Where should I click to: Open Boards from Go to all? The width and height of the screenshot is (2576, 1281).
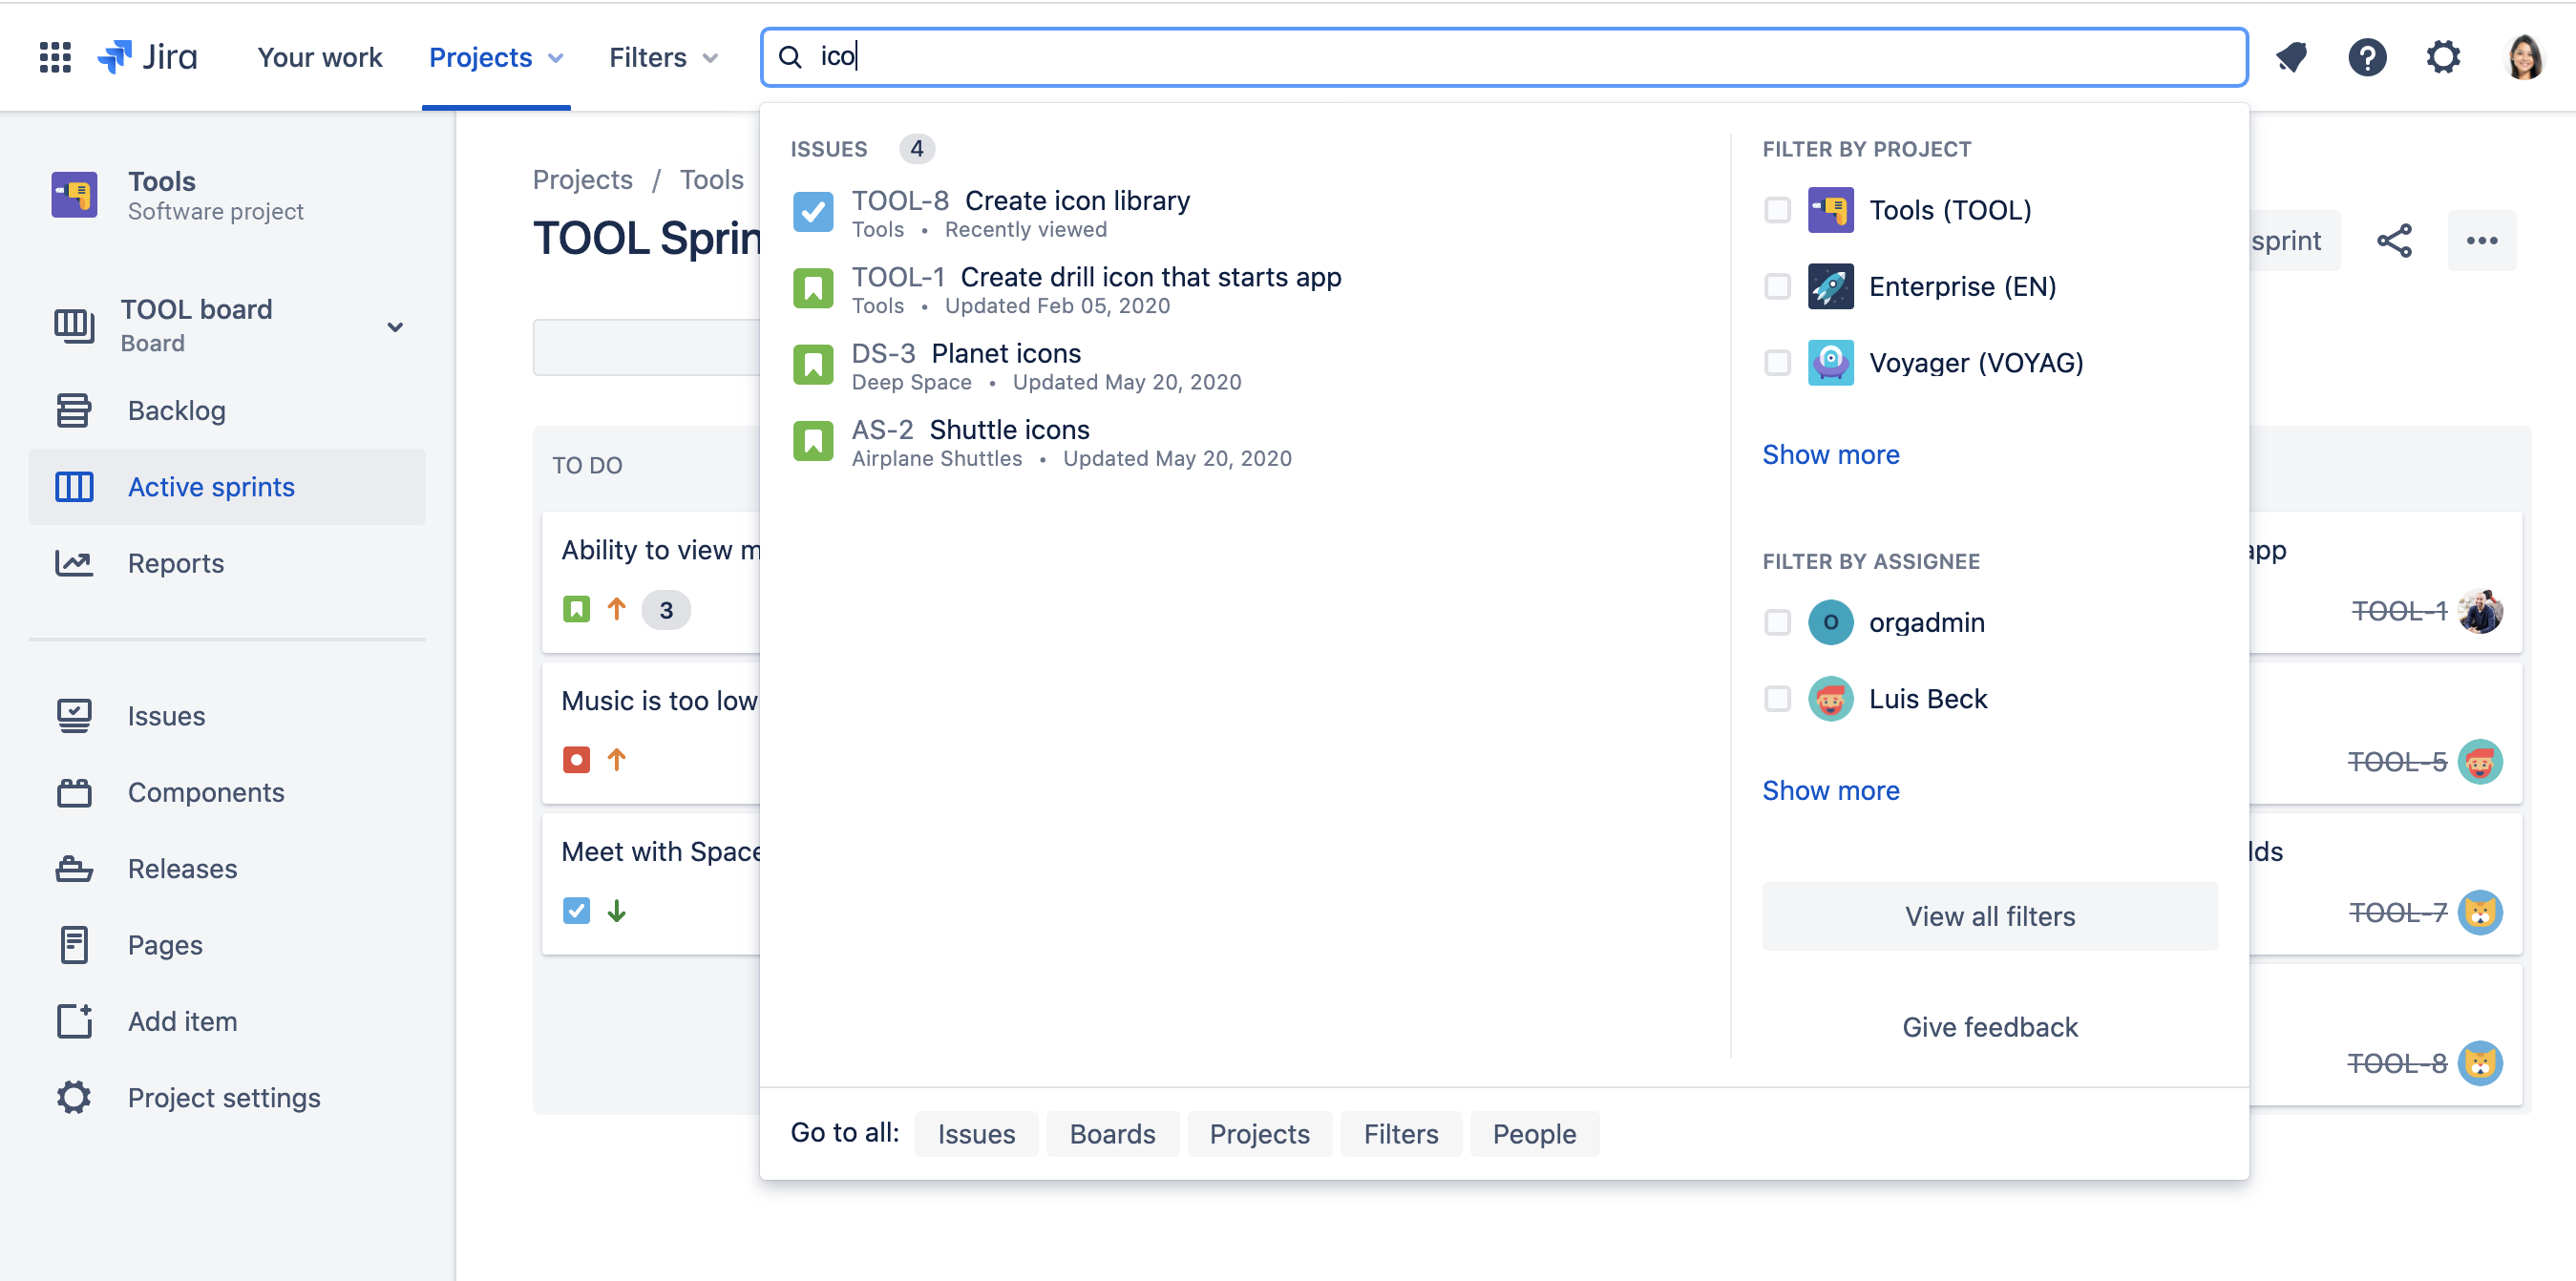coord(1112,1133)
